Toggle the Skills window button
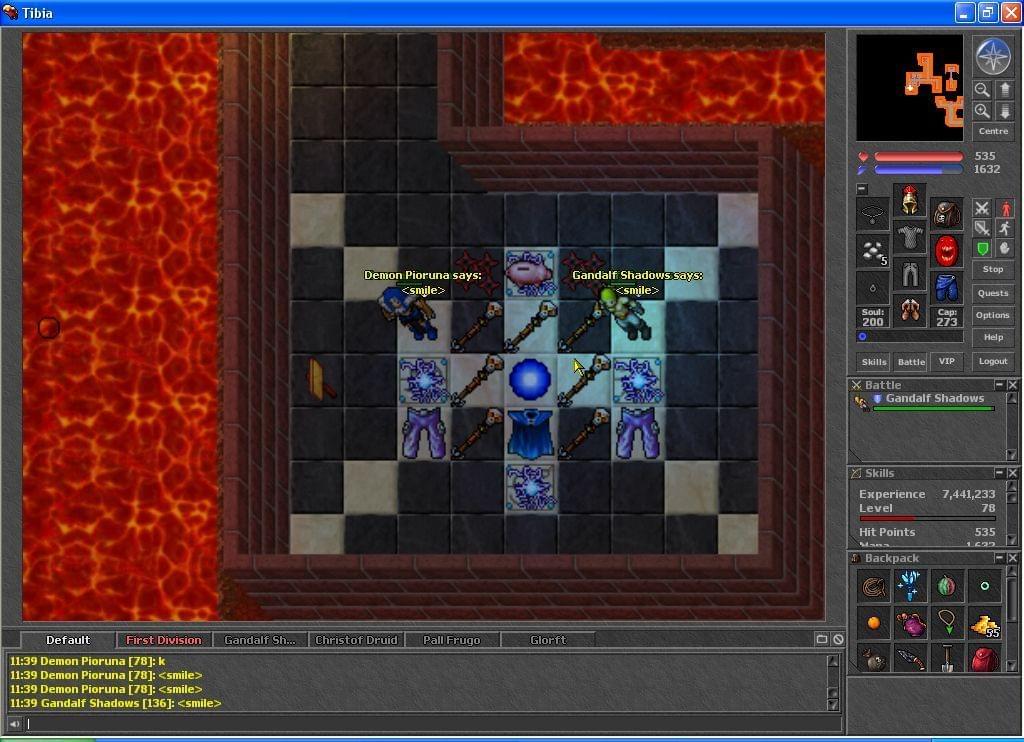Screen dimensions: 1024x742 (x=874, y=362)
